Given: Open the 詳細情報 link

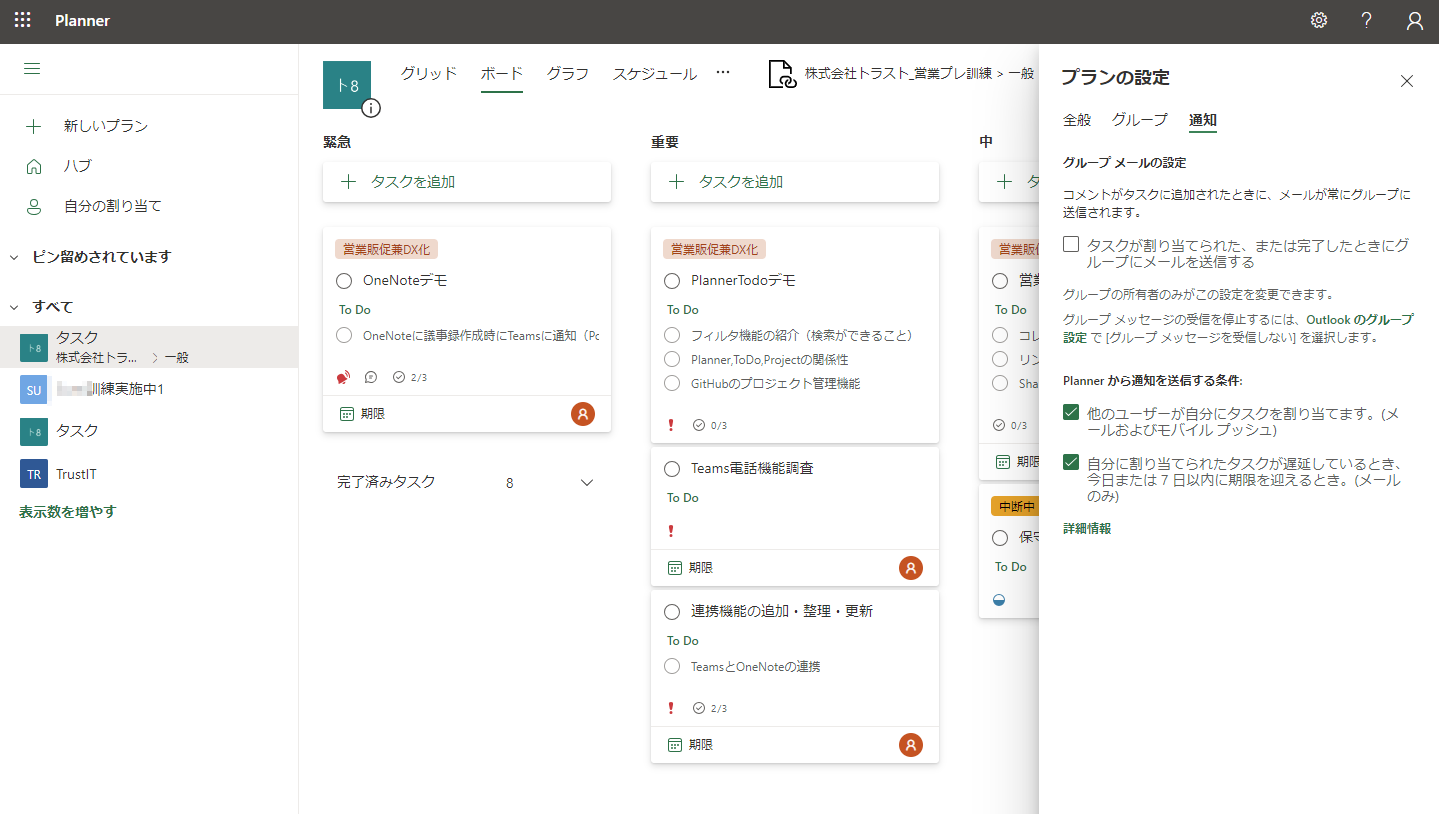Looking at the screenshot, I should (x=1087, y=528).
